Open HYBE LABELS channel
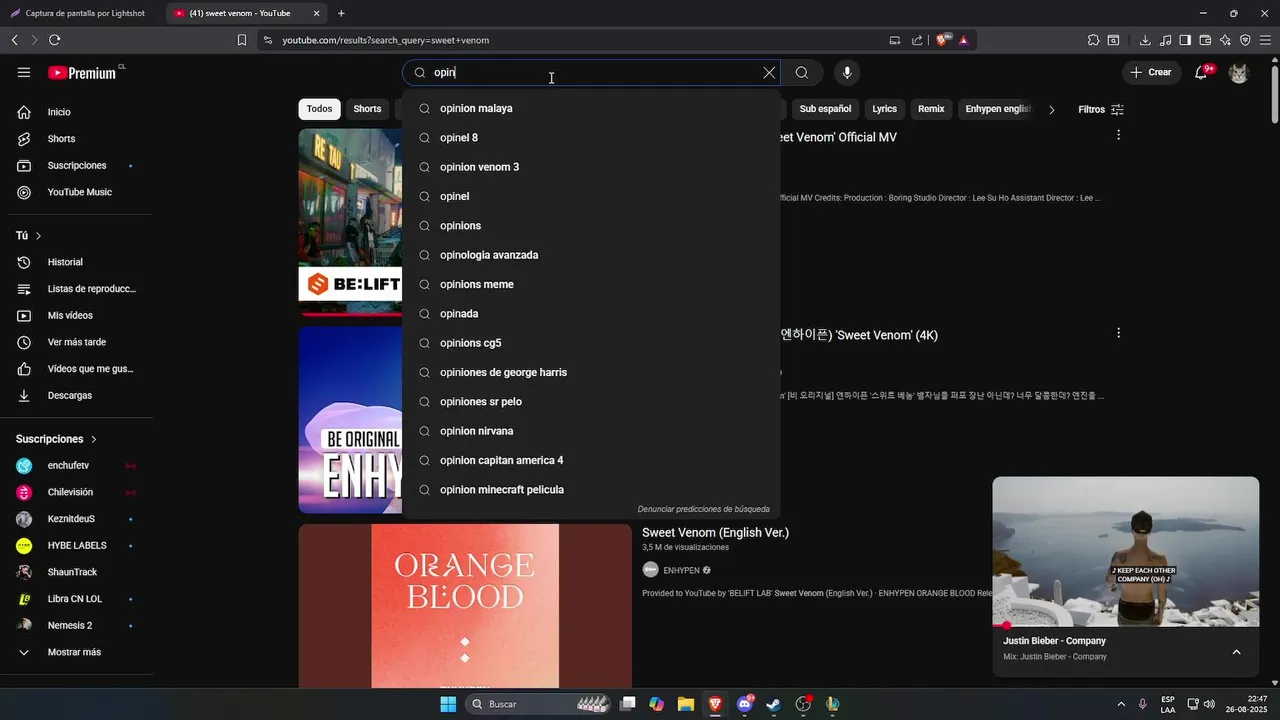The width and height of the screenshot is (1280, 720). [x=76, y=546]
